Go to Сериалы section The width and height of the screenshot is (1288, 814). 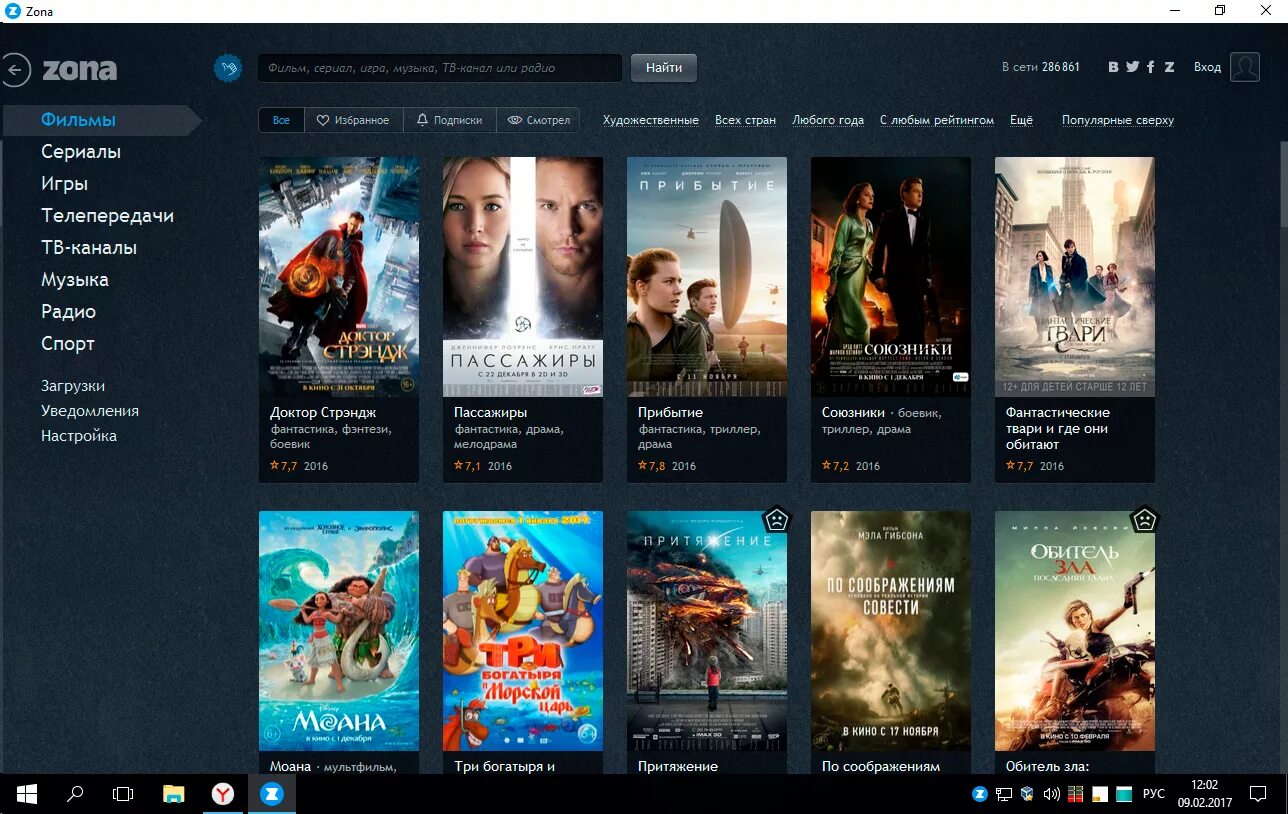(81, 152)
